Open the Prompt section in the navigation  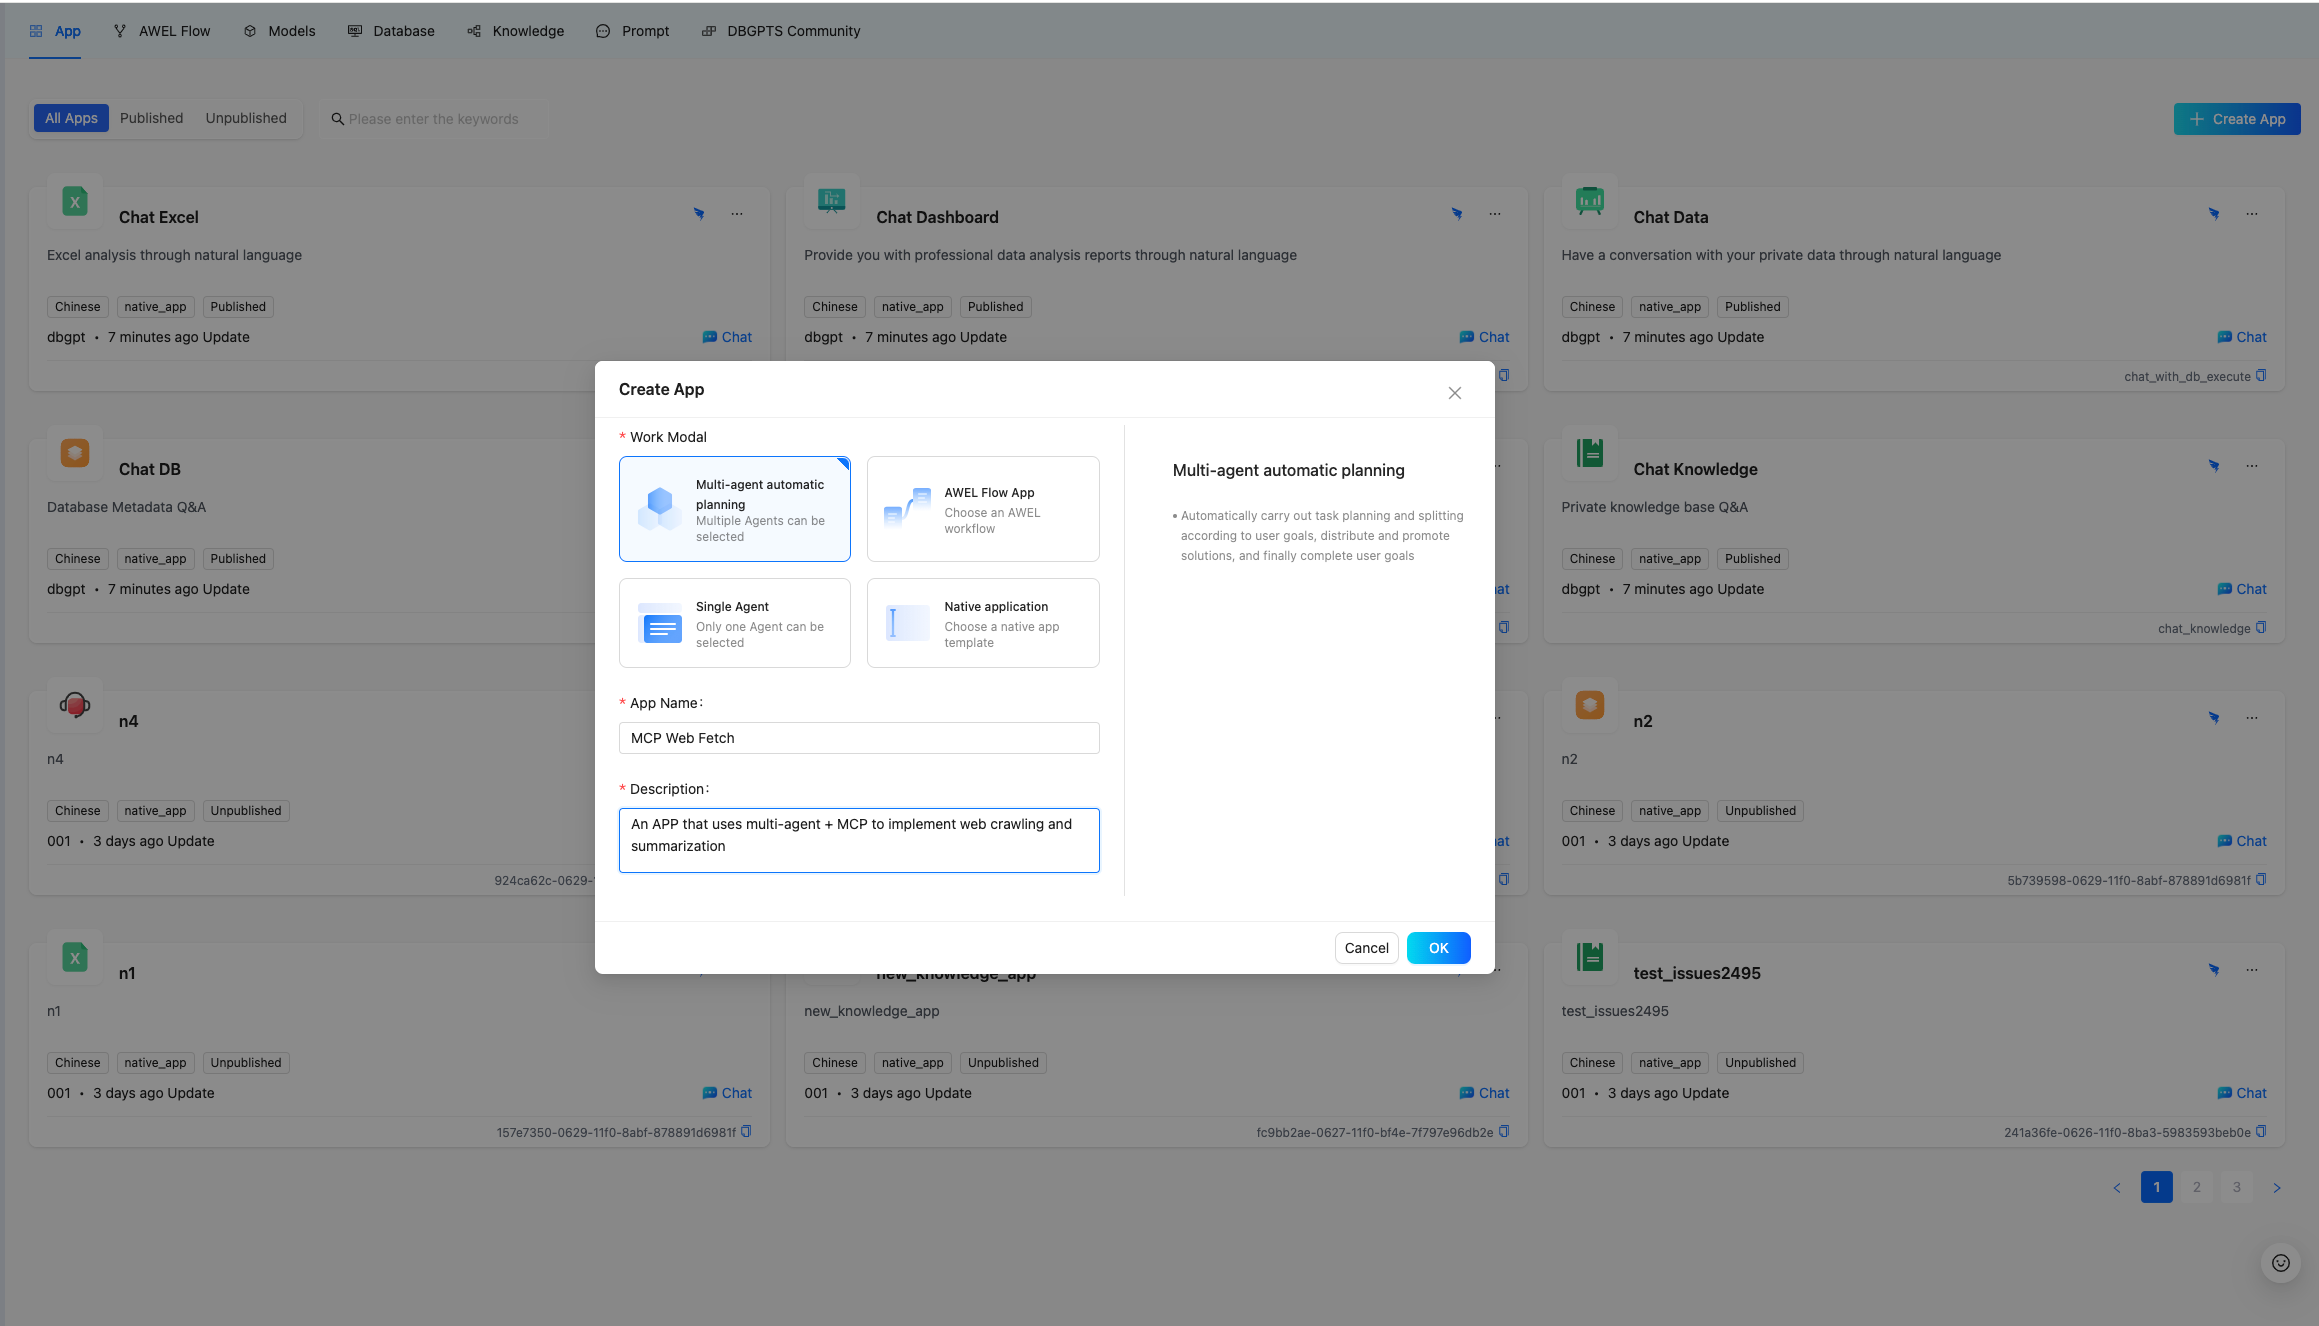coord(632,30)
